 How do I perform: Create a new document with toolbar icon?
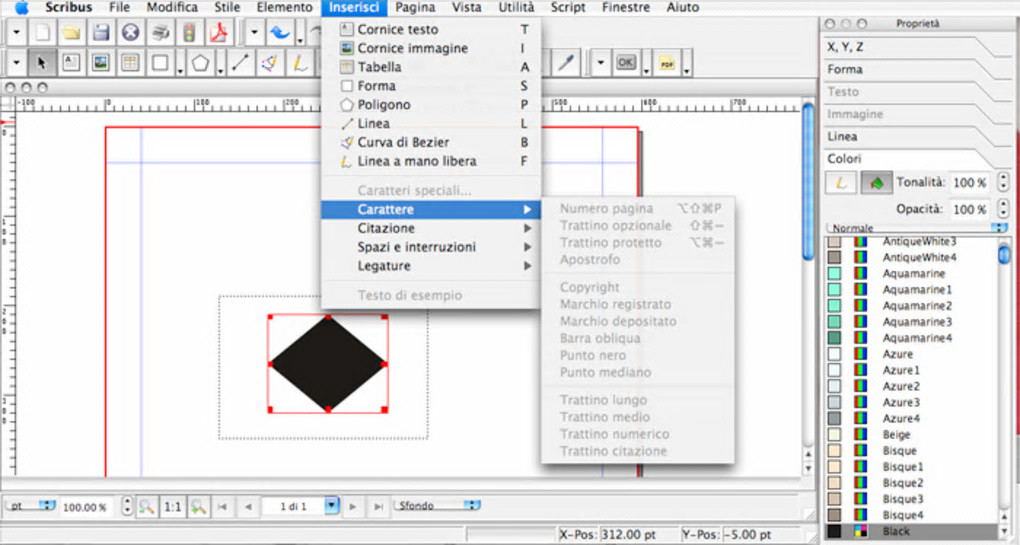42,32
